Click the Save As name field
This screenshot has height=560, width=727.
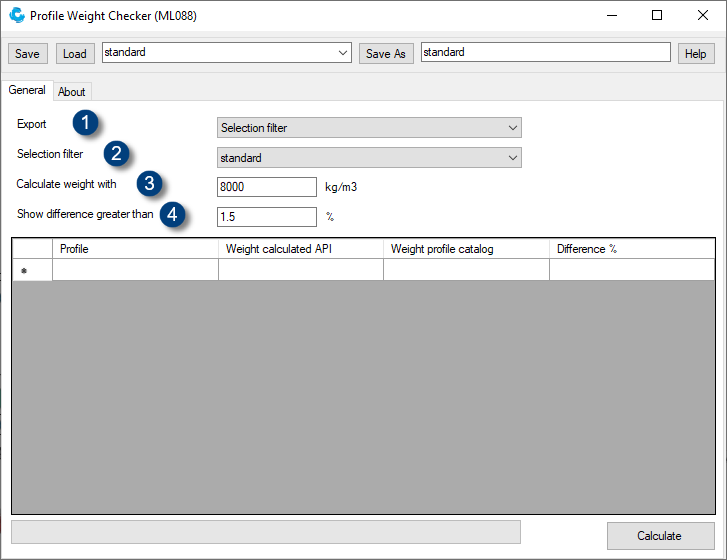[545, 53]
